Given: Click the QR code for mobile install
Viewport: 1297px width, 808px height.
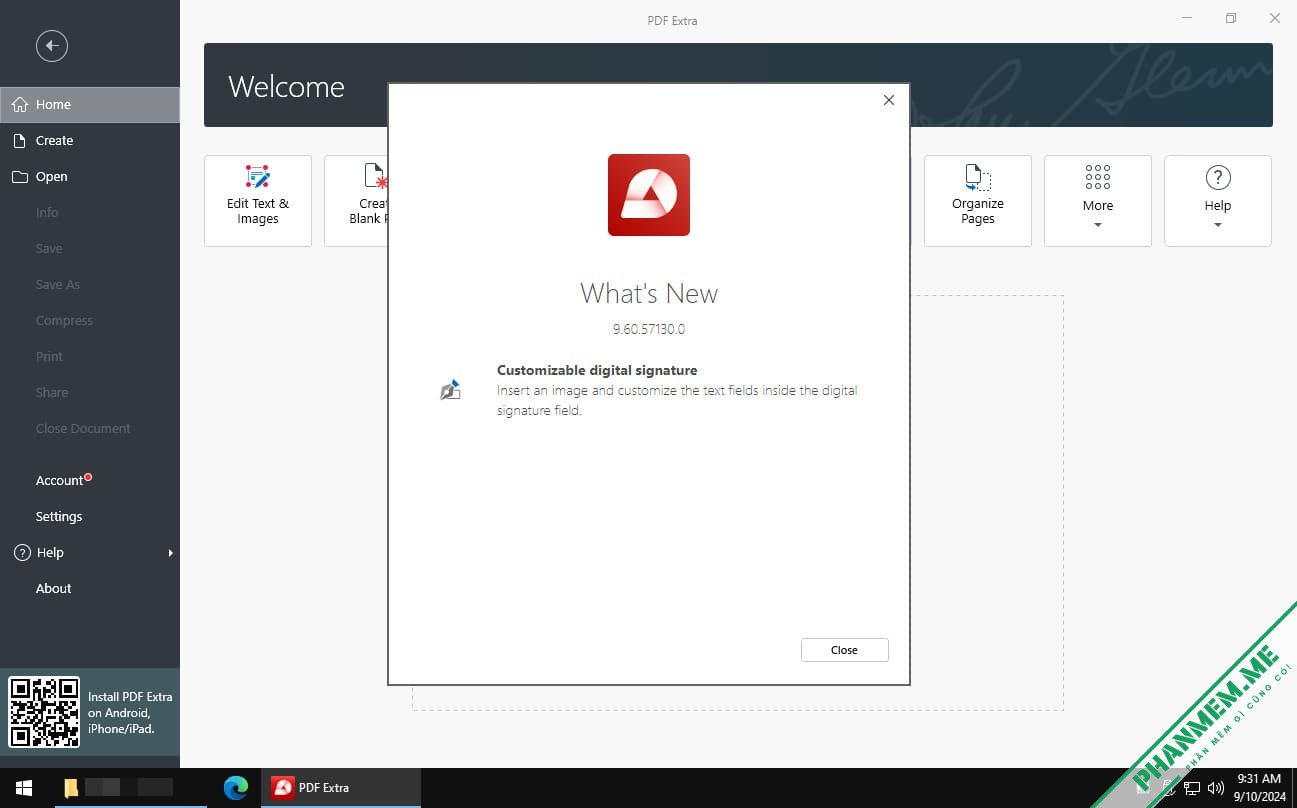Looking at the screenshot, I should 44,712.
